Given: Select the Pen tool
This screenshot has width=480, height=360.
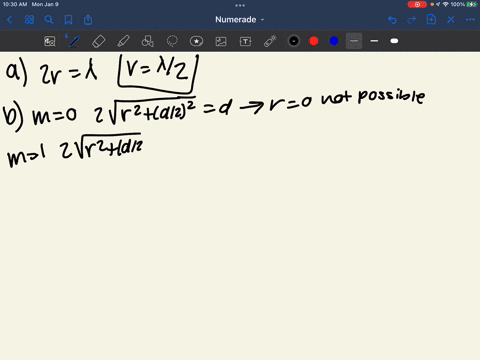Looking at the screenshot, I should pyautogui.click(x=74, y=41).
